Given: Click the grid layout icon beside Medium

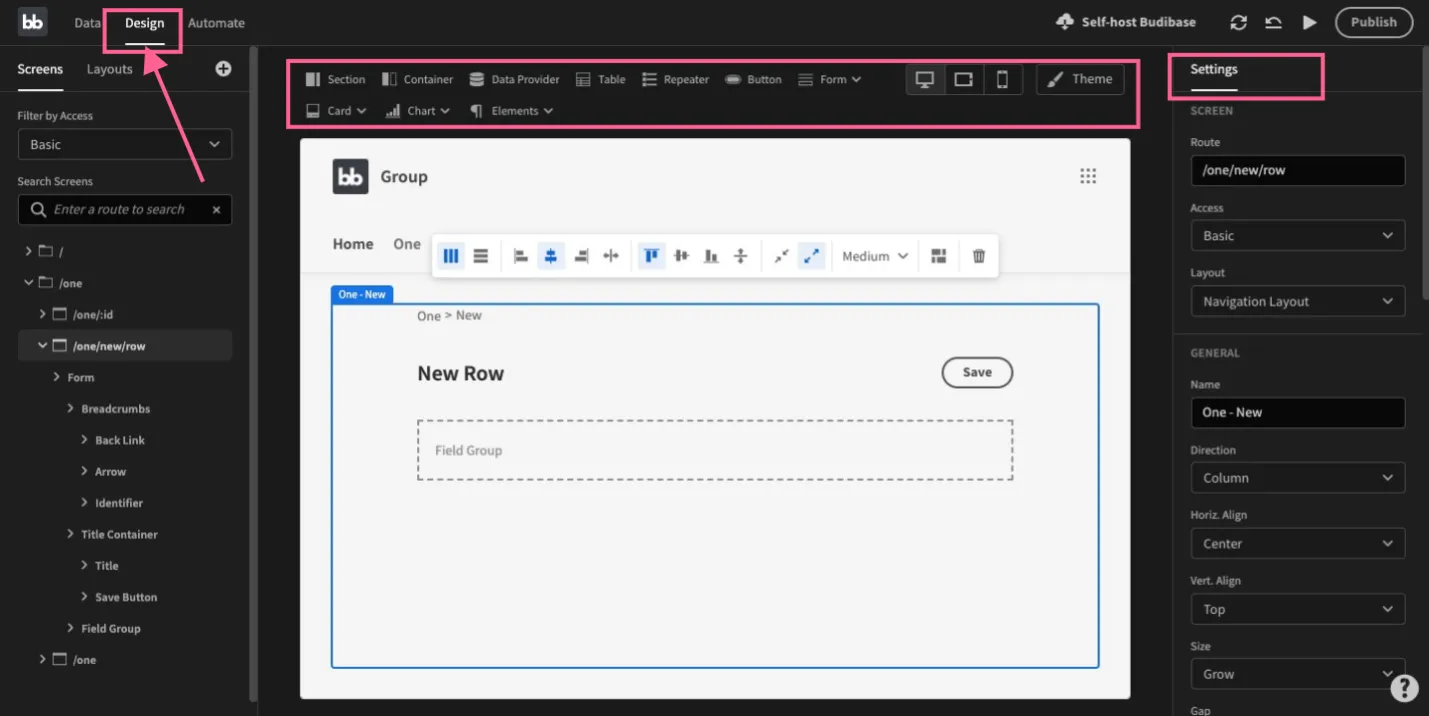Looking at the screenshot, I should [x=938, y=256].
